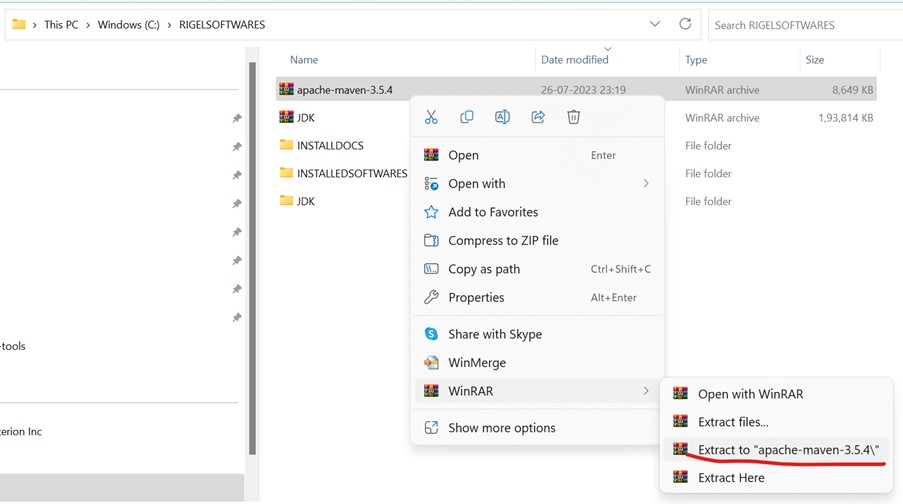Viewport: 903px width, 504px height.
Task: Expand the Open with submenu arrow
Action: (646, 184)
